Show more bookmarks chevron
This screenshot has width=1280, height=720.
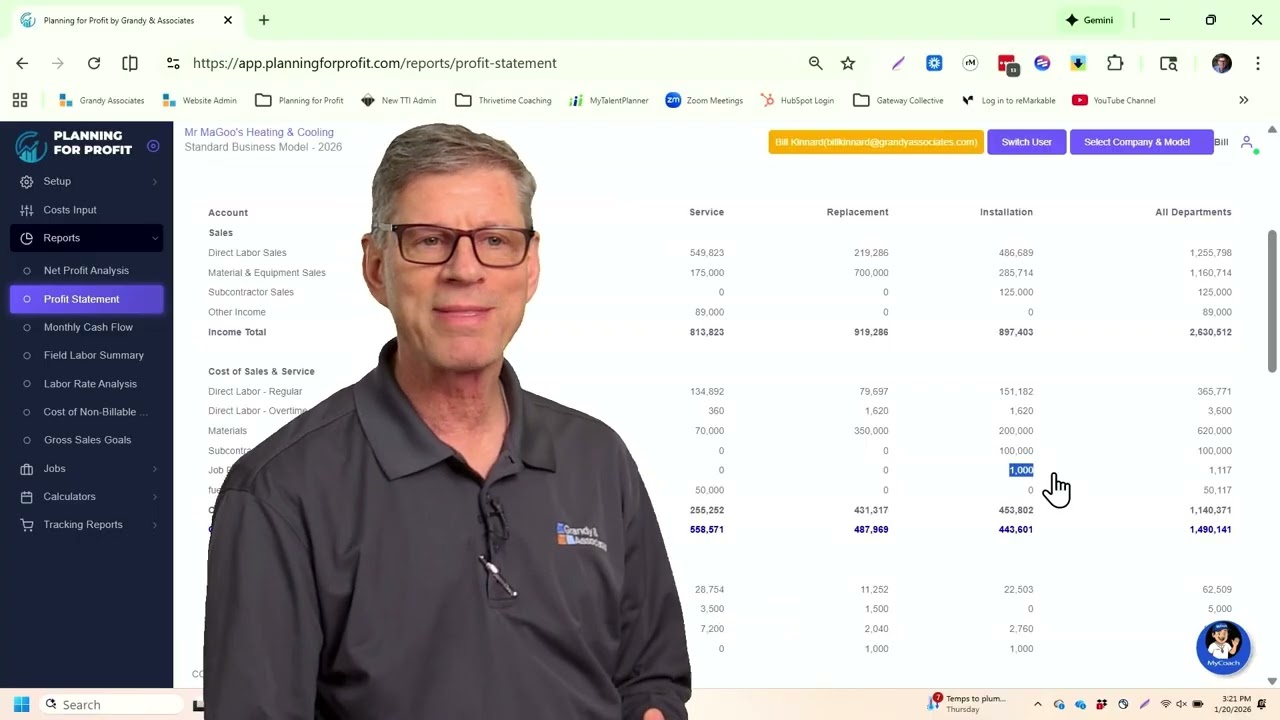[1244, 100]
